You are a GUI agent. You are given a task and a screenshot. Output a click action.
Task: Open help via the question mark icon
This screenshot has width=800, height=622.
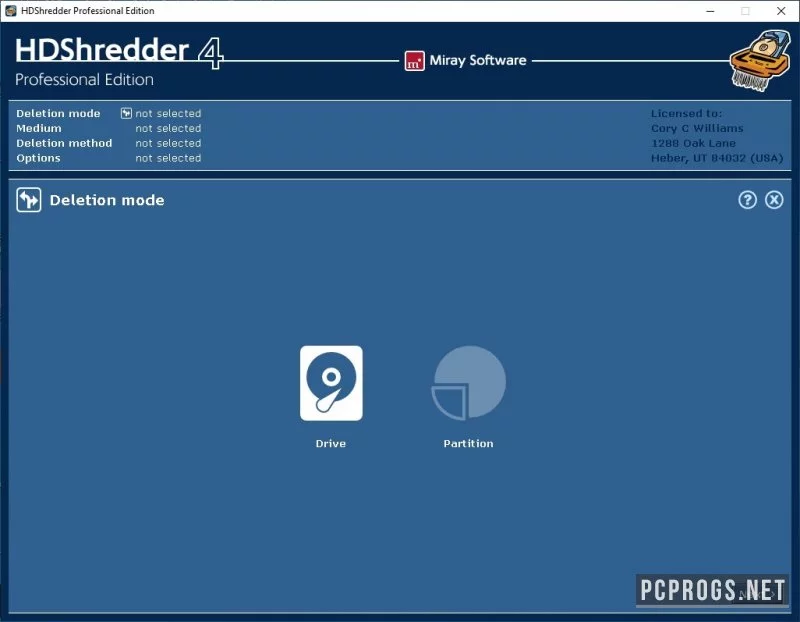tap(747, 200)
